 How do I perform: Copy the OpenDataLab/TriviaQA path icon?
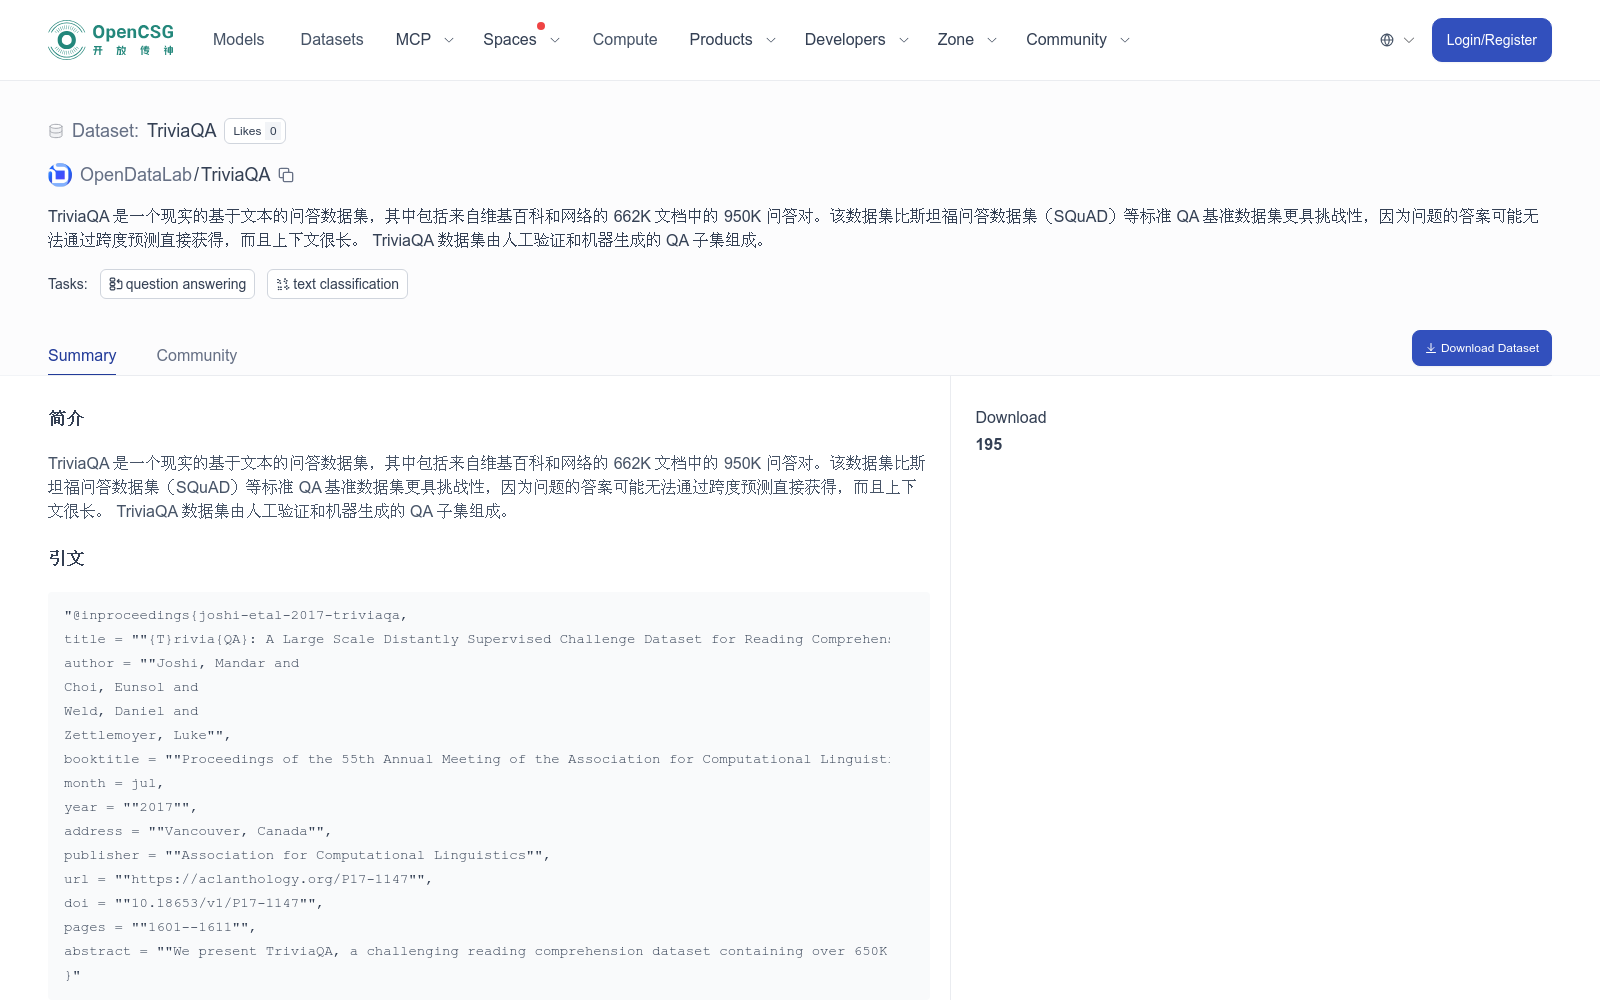pos(286,175)
